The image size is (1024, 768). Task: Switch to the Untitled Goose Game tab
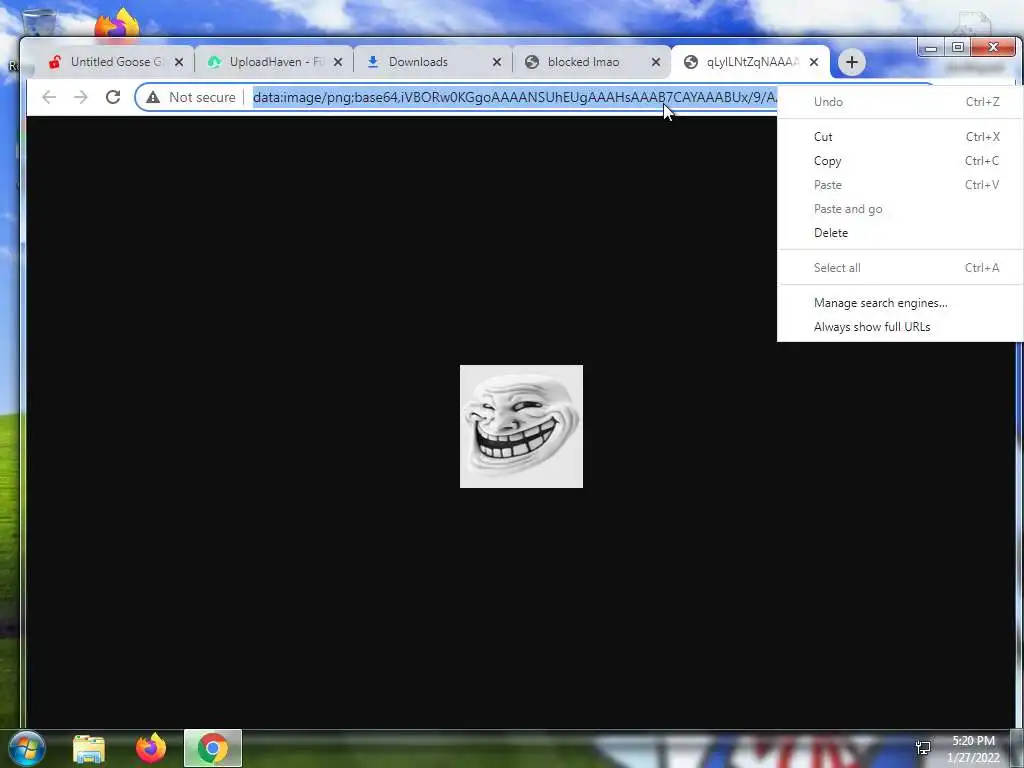click(114, 62)
